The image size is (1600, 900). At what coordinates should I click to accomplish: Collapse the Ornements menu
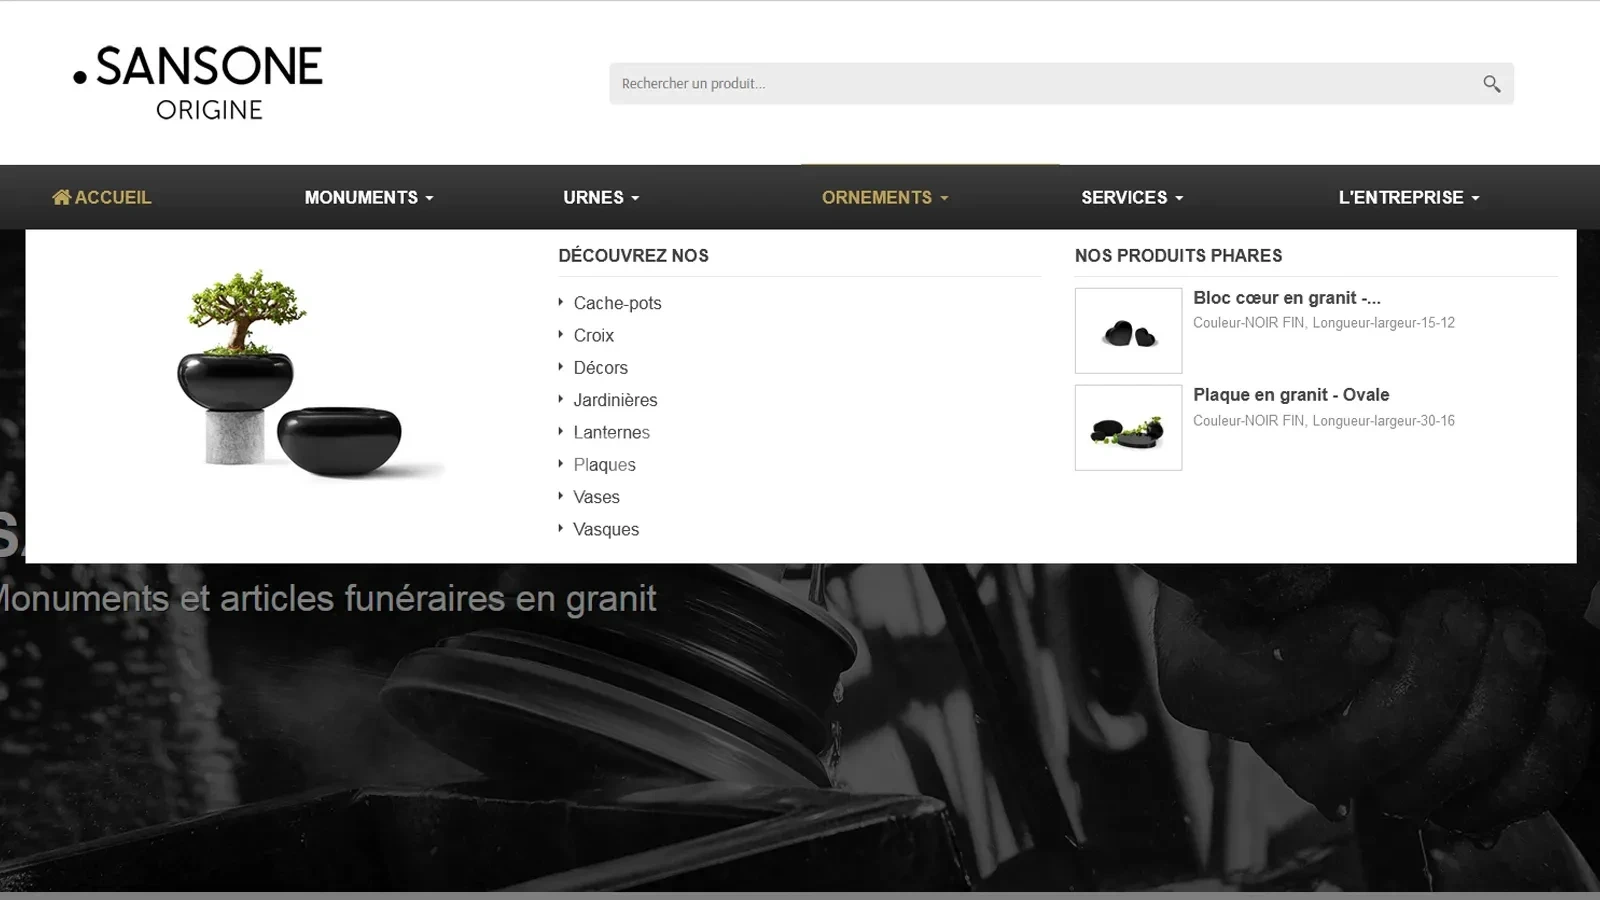tap(884, 198)
